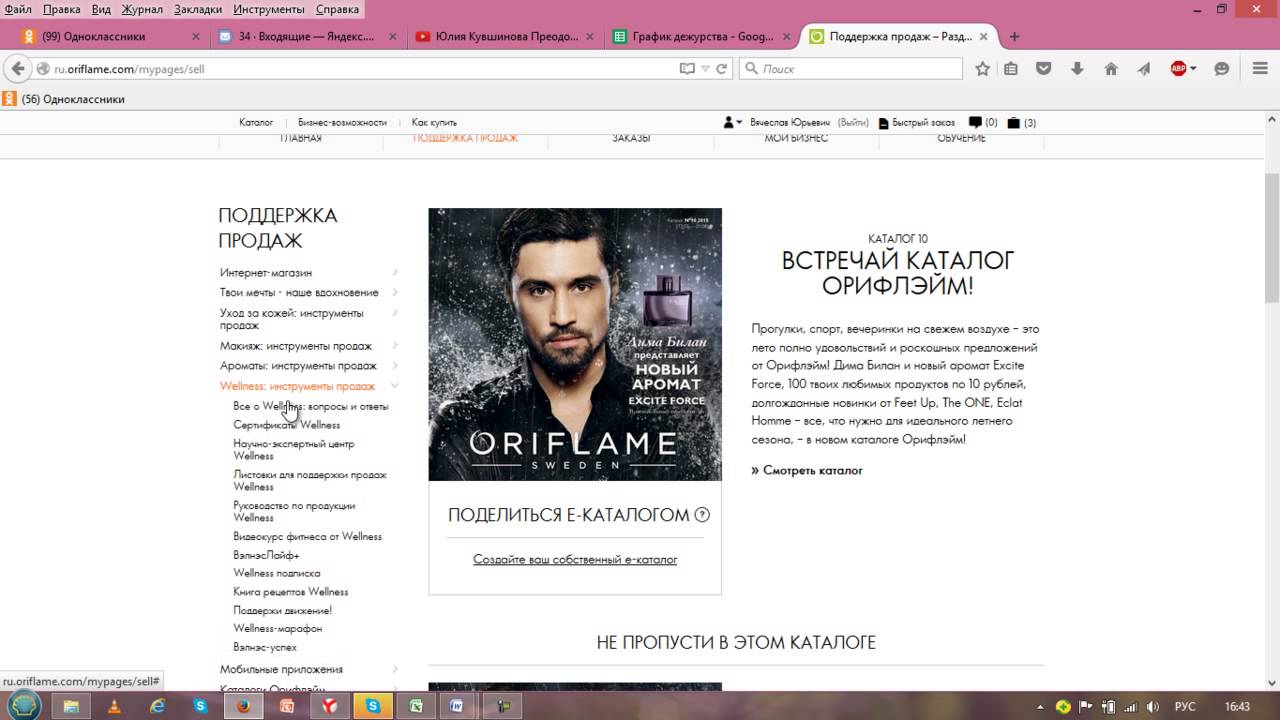Click the paper plane share icon
The height and width of the screenshot is (720, 1280).
1144,69
